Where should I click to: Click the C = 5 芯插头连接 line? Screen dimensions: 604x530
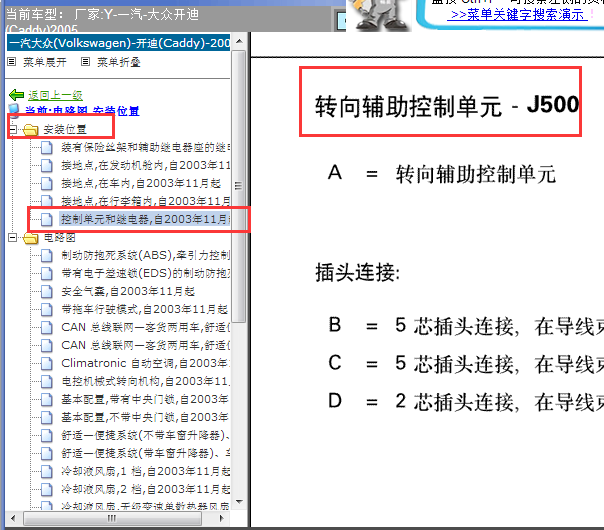(465, 364)
